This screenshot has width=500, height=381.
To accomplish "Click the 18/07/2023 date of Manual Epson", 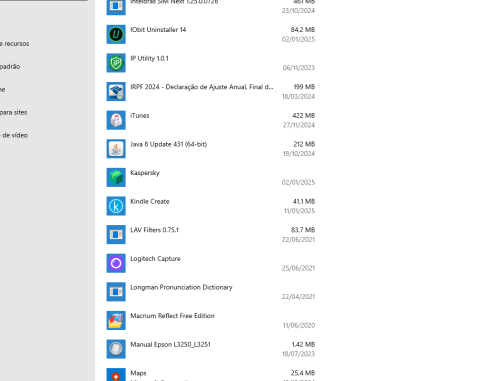I will tap(298, 354).
